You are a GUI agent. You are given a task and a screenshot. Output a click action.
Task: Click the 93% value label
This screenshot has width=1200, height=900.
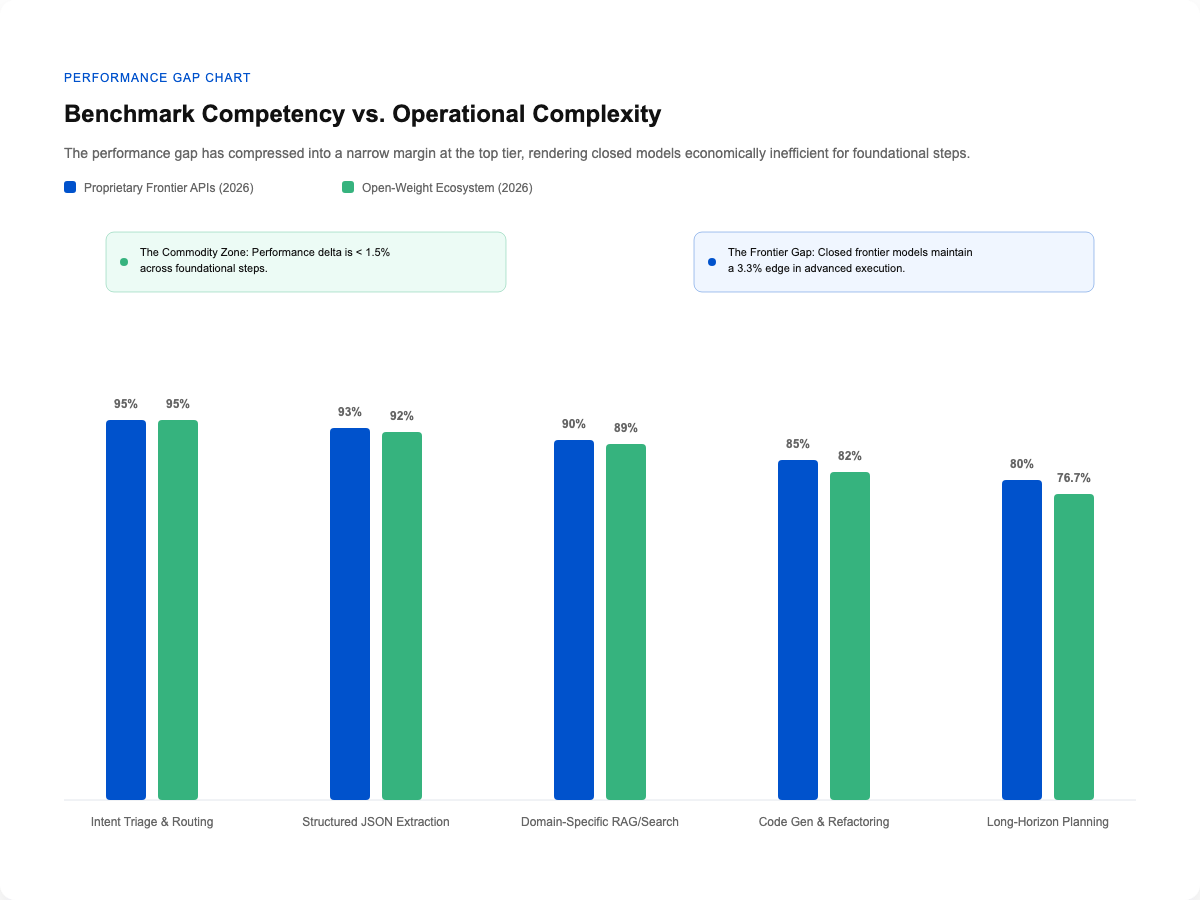350,412
